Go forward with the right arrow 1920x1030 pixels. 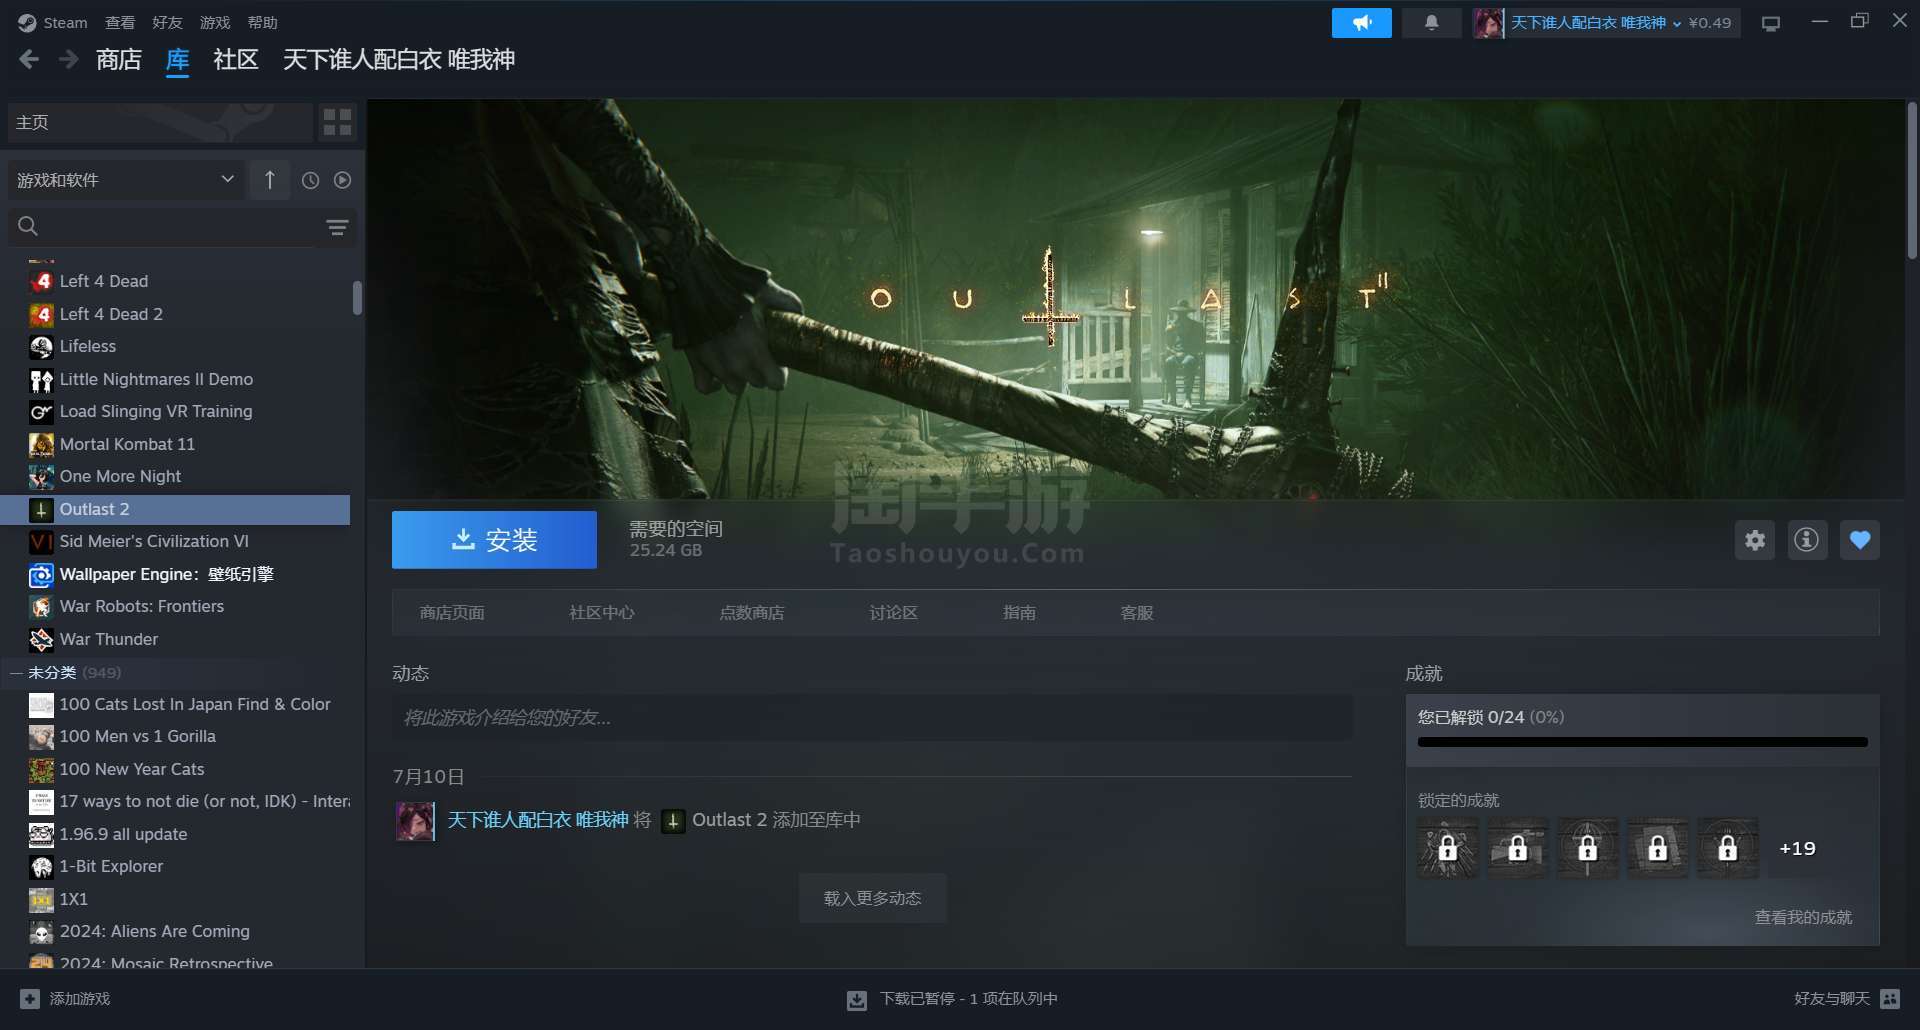coord(68,60)
